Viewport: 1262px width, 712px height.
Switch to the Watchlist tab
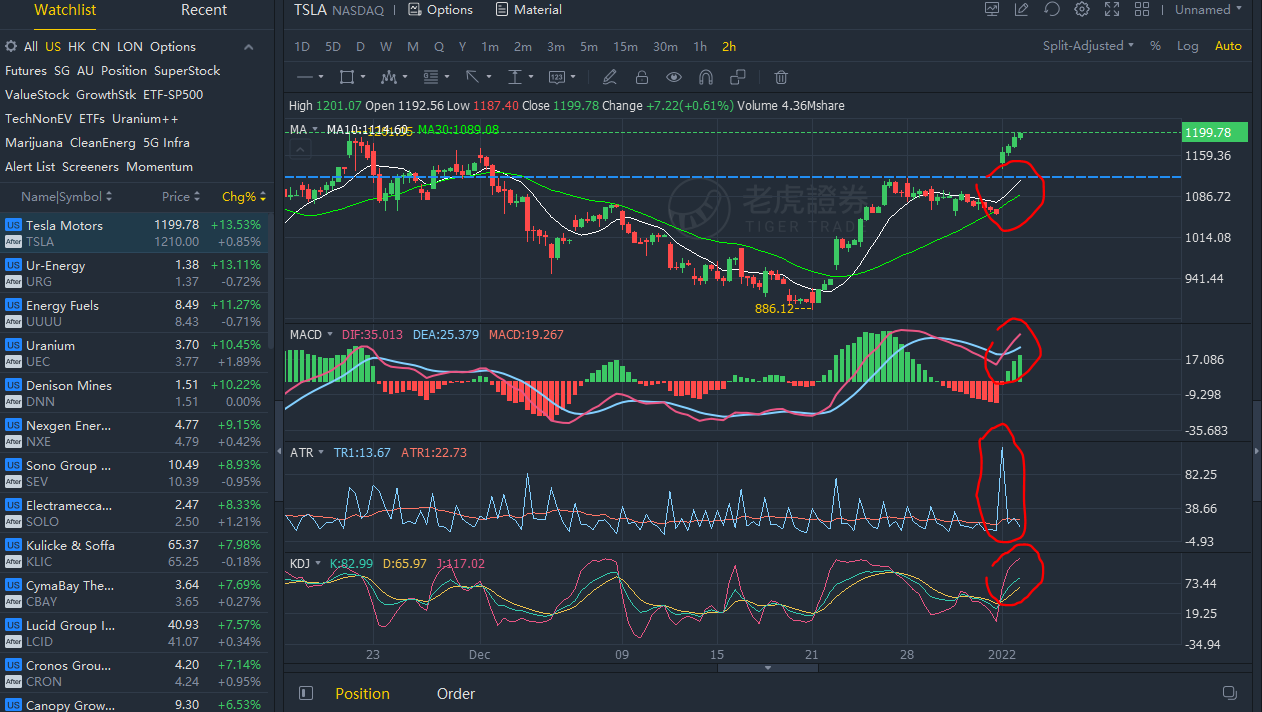[65, 10]
